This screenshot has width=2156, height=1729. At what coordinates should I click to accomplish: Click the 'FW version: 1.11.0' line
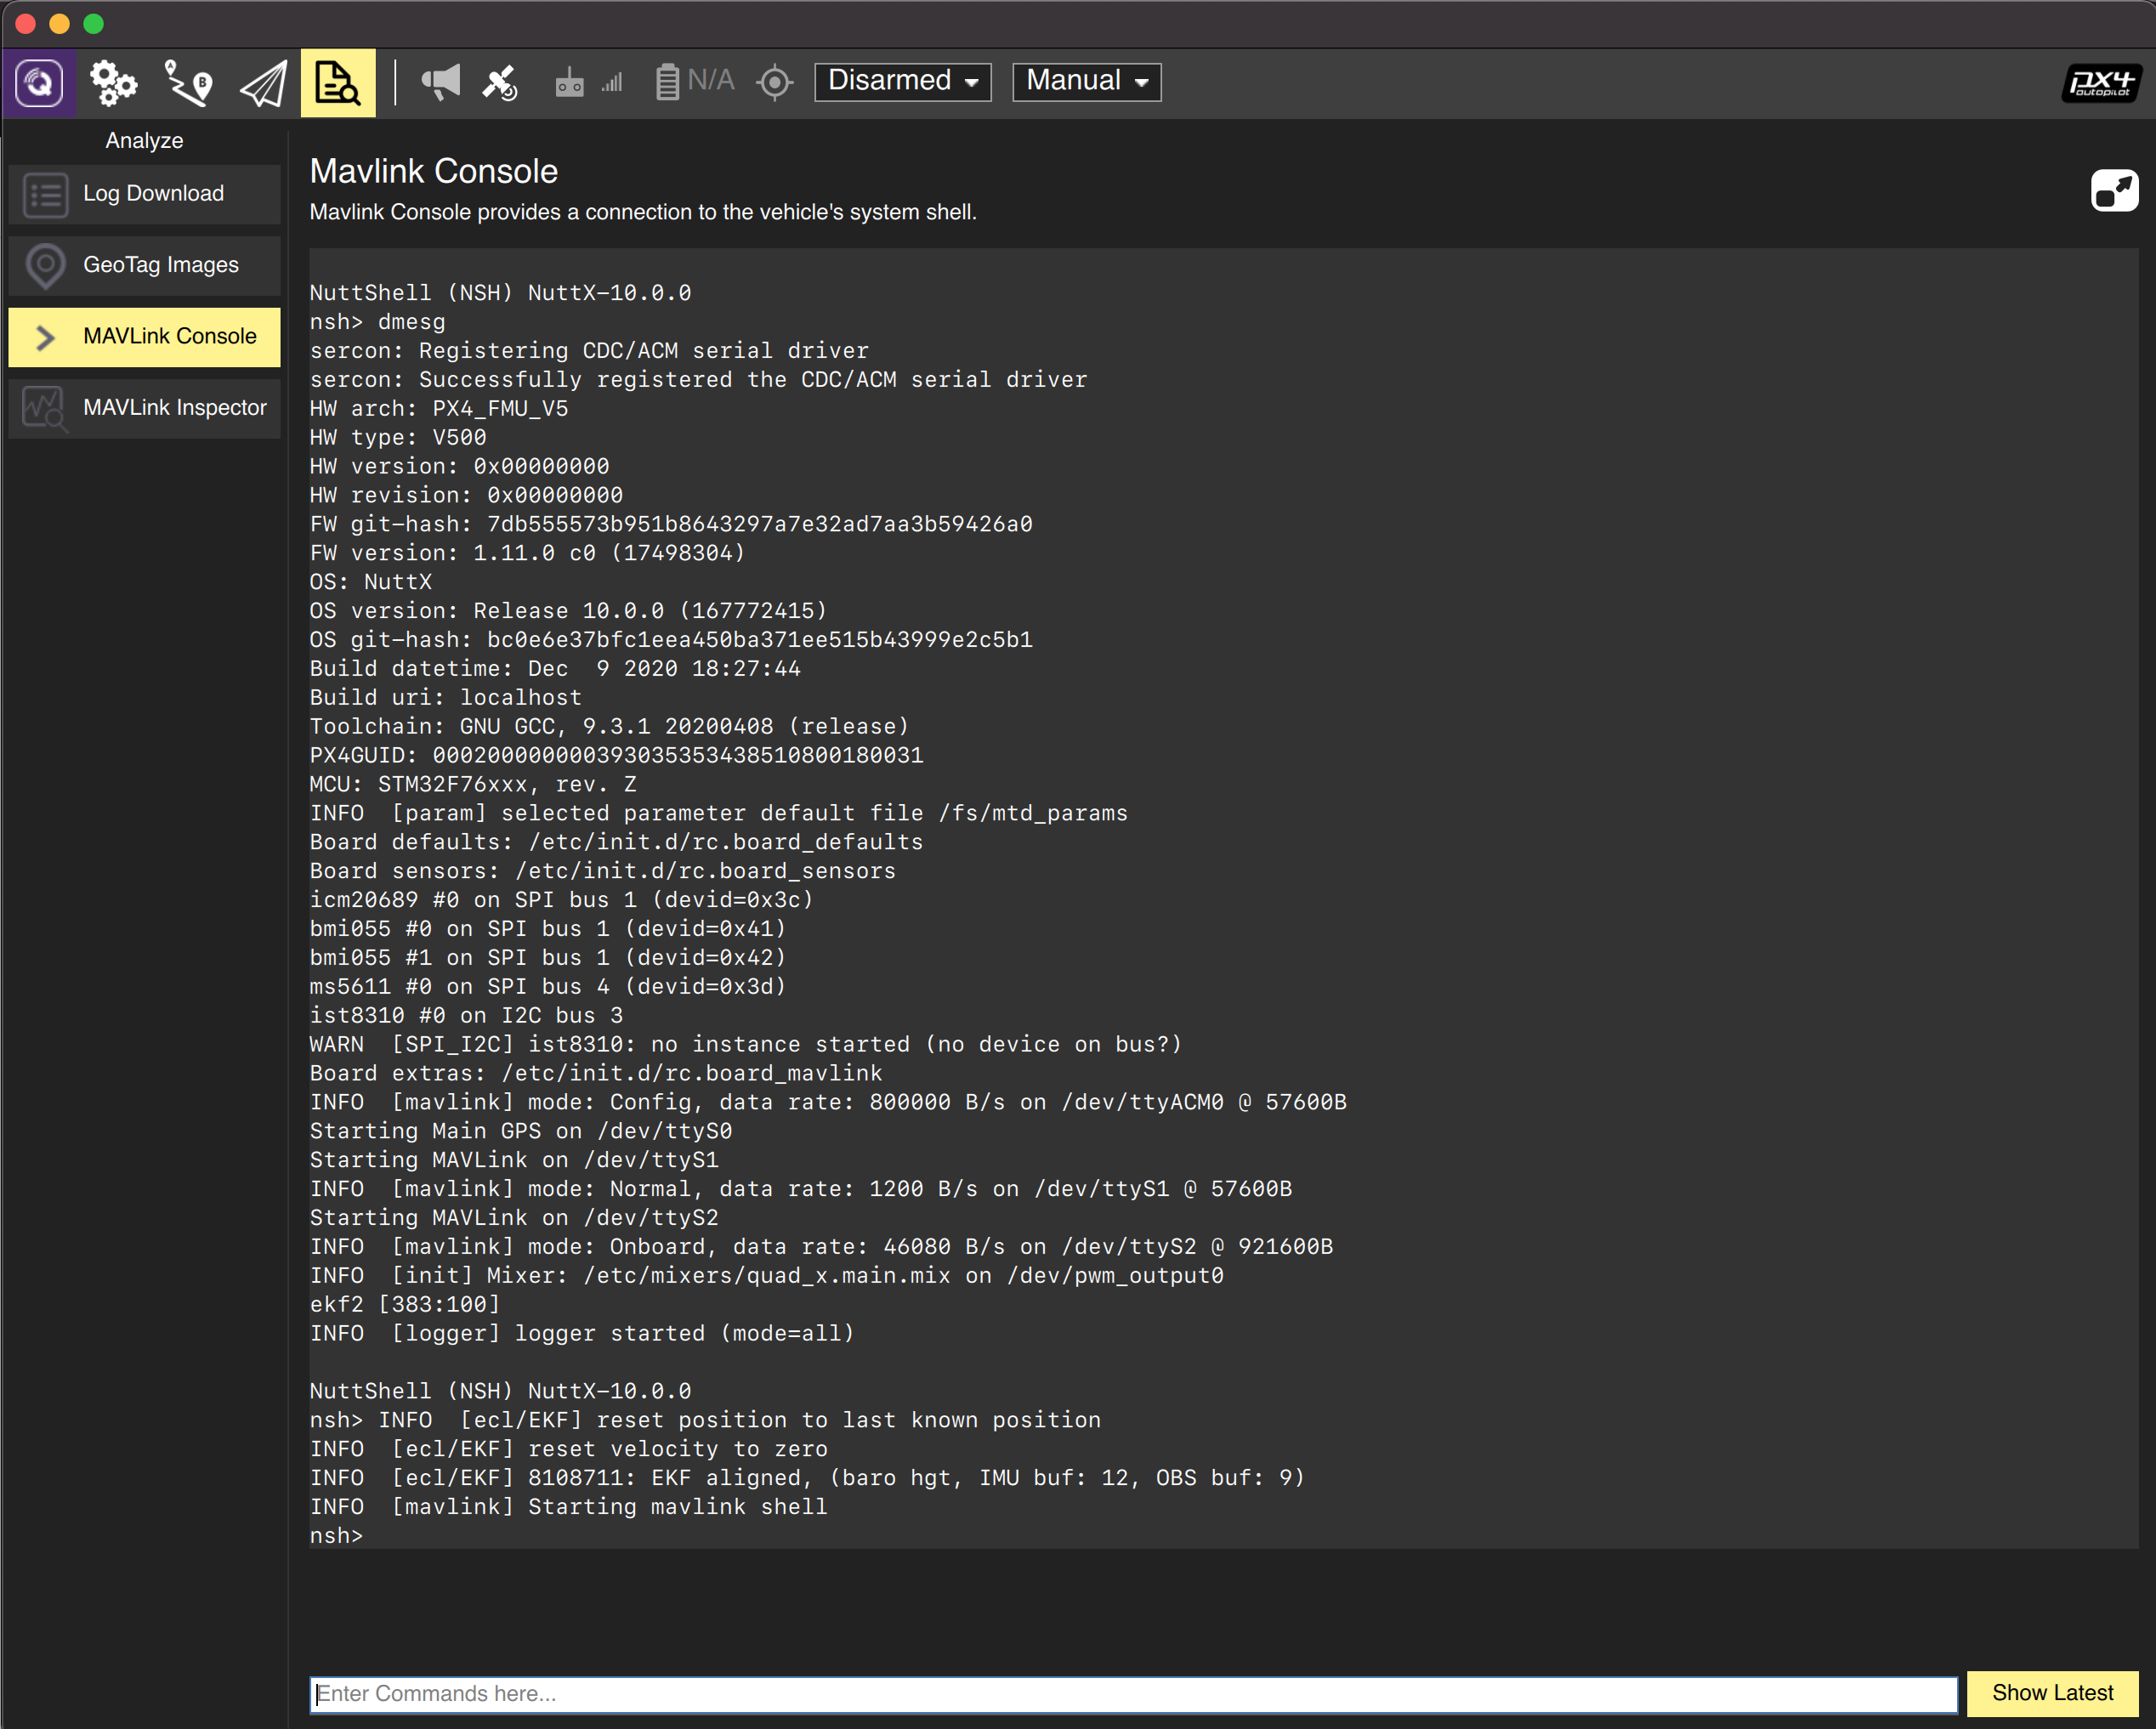[x=528, y=553]
